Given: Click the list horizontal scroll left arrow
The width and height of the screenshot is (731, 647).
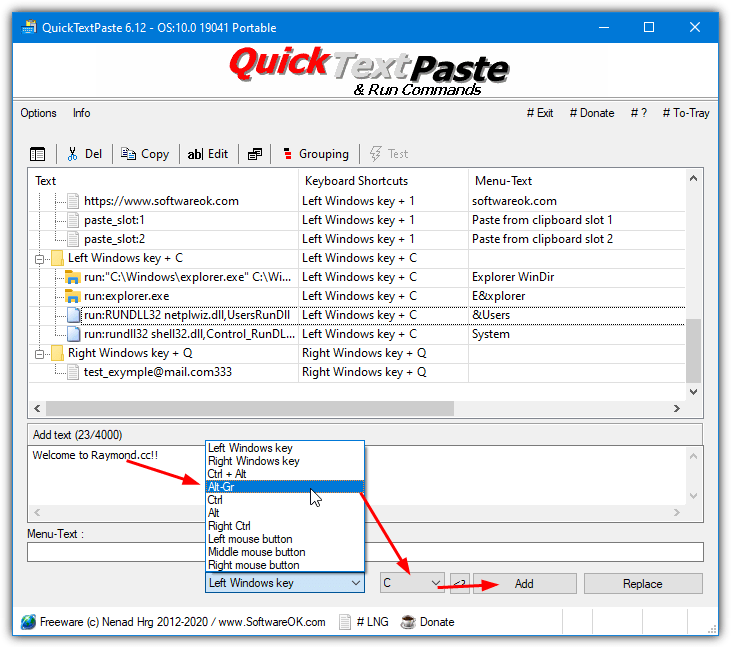Looking at the screenshot, I should (37, 408).
